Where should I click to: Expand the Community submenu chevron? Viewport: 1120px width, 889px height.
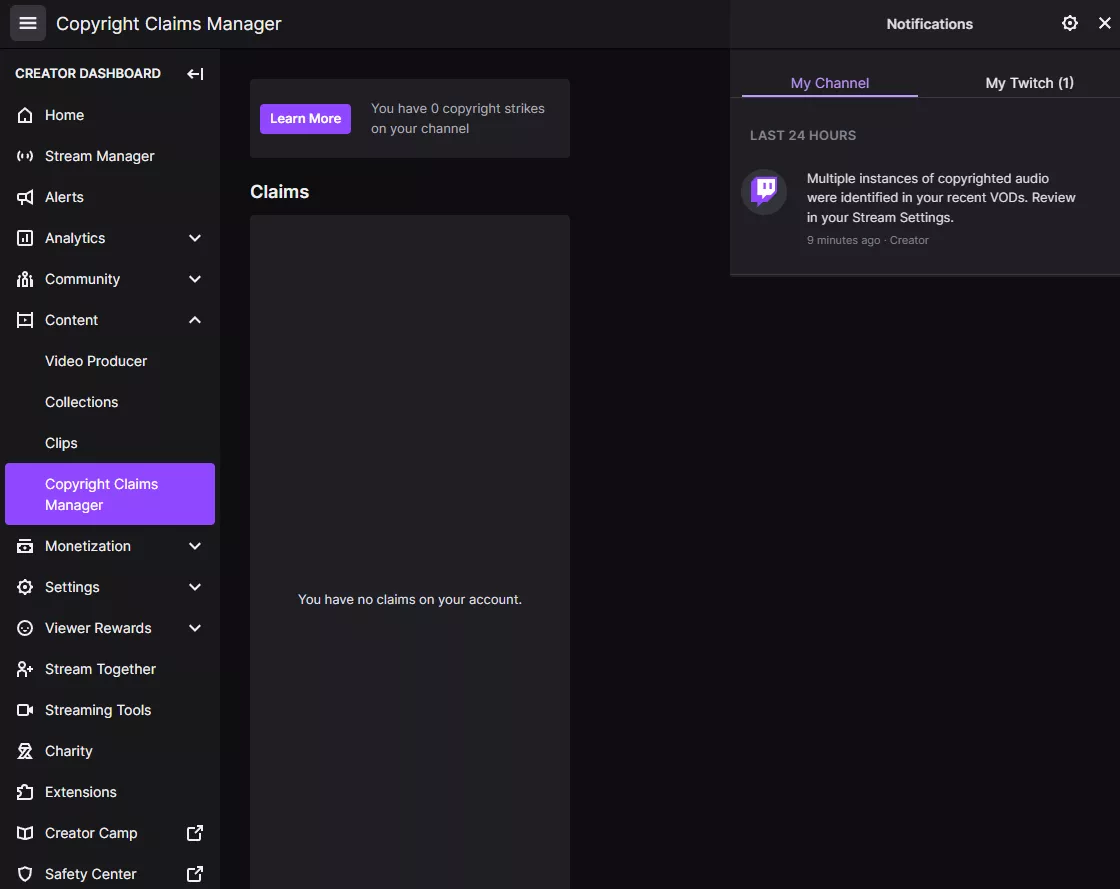(x=195, y=279)
